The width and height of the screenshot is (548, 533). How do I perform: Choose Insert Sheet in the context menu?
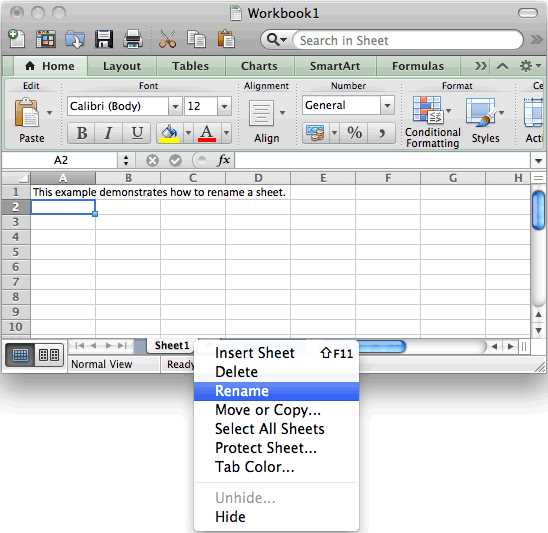point(276,353)
